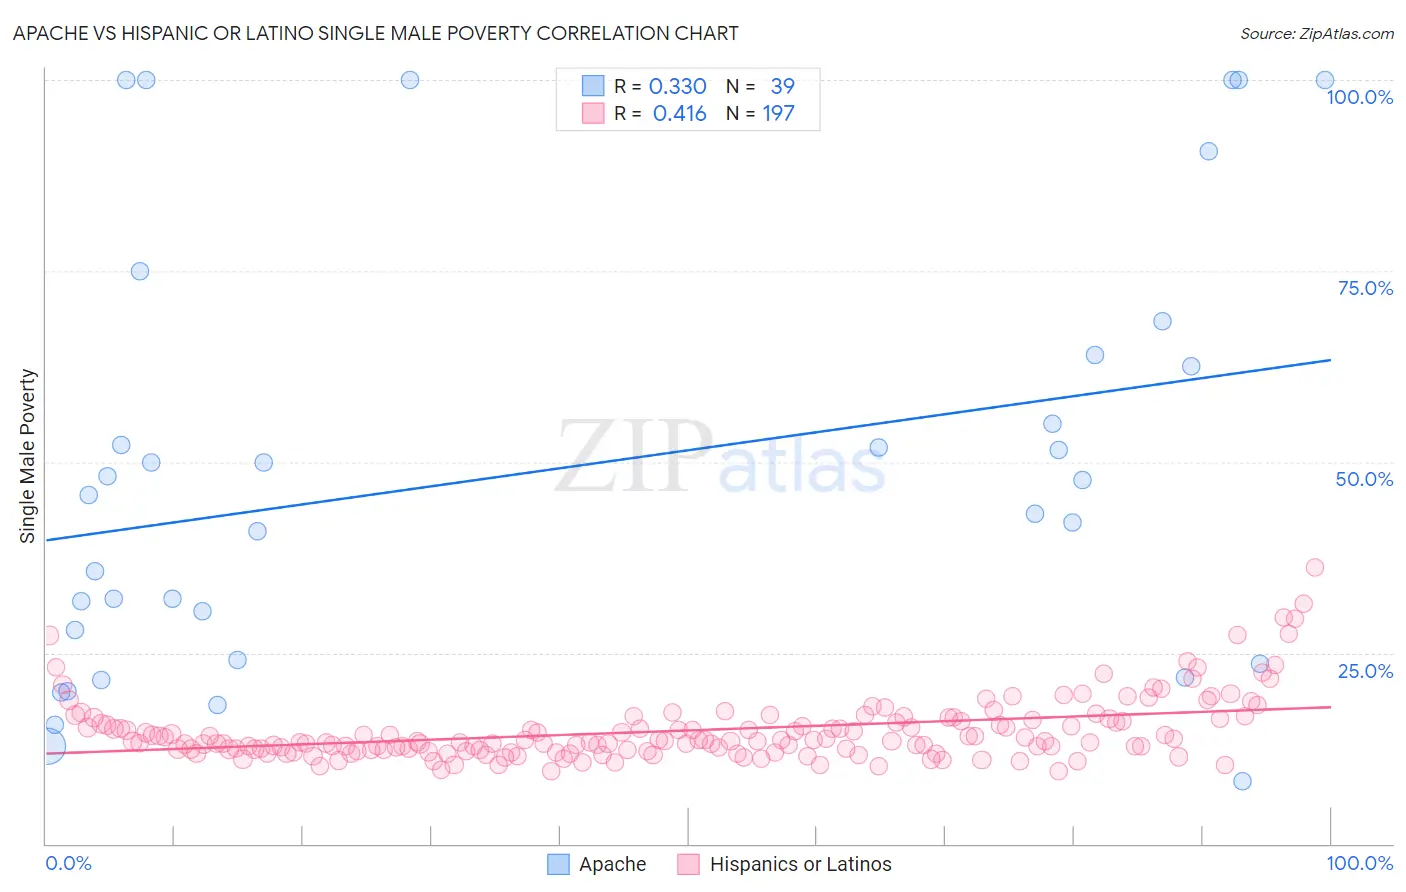Click the 100.0% x-axis label at bottom right
Viewport: 1406px width, 892px height.
(x=1360, y=863)
